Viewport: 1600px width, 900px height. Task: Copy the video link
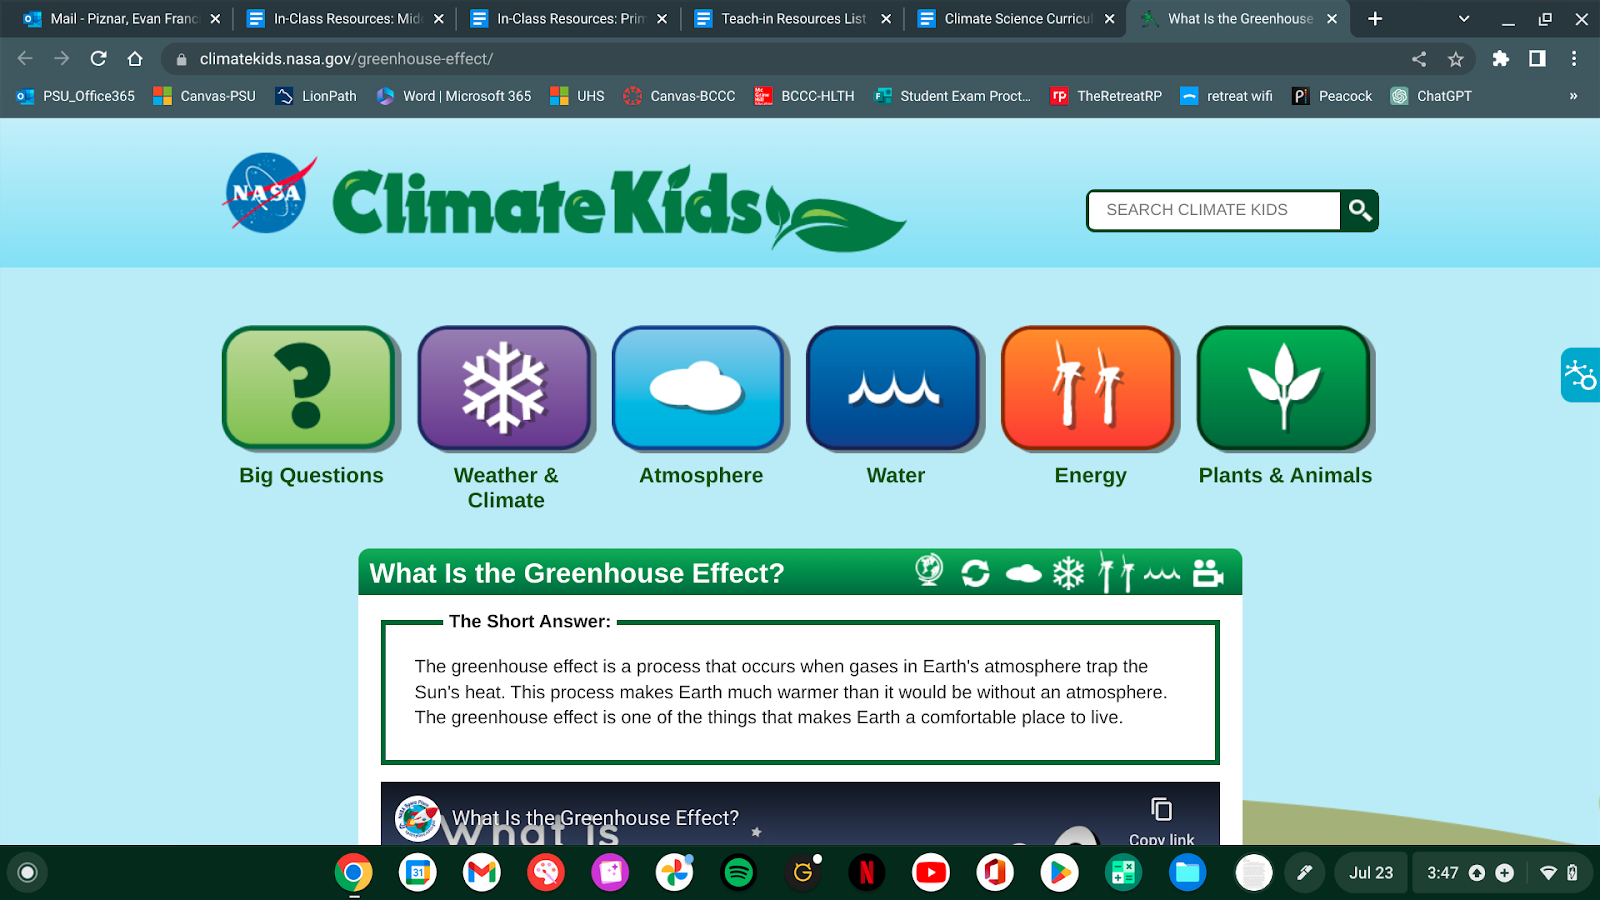(x=1161, y=820)
